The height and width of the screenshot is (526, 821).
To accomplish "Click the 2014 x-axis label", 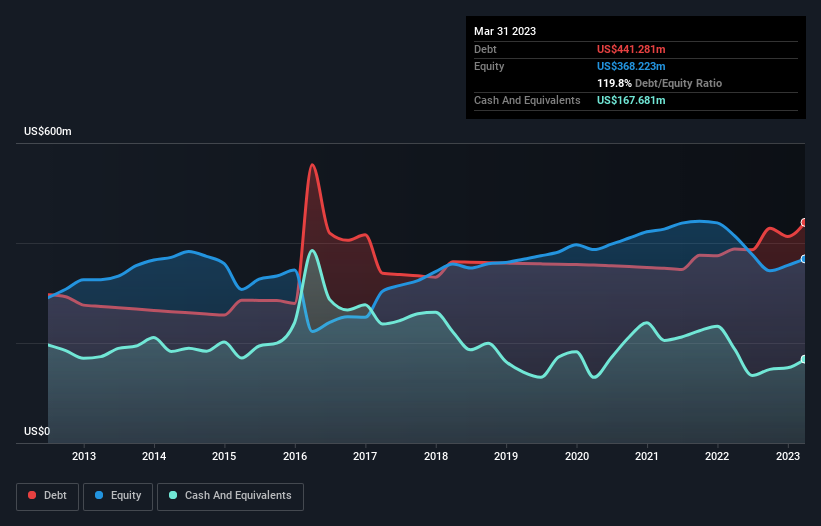I will 154,456.
